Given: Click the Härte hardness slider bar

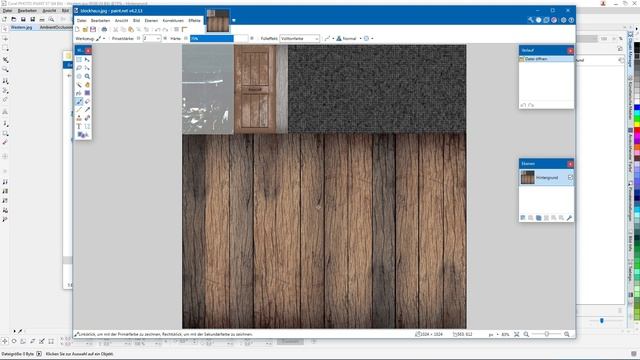Looking at the screenshot, I should click(x=219, y=38).
